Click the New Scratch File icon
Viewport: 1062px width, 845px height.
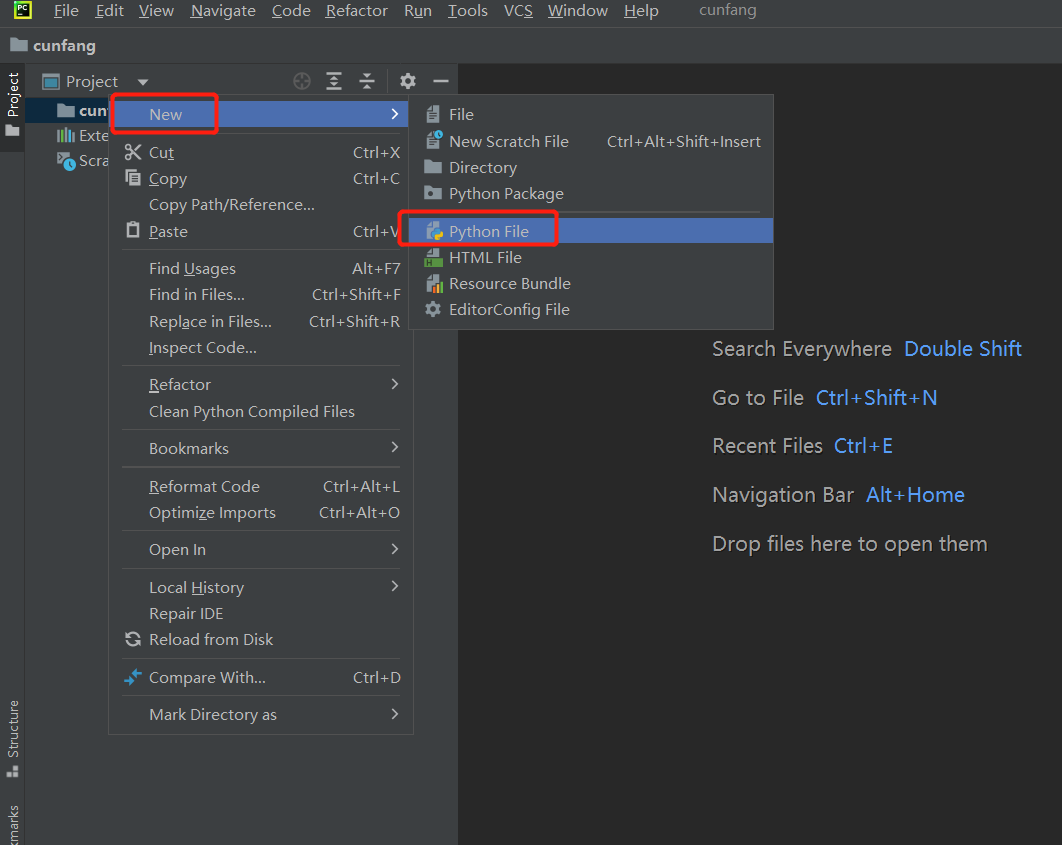[x=433, y=141]
